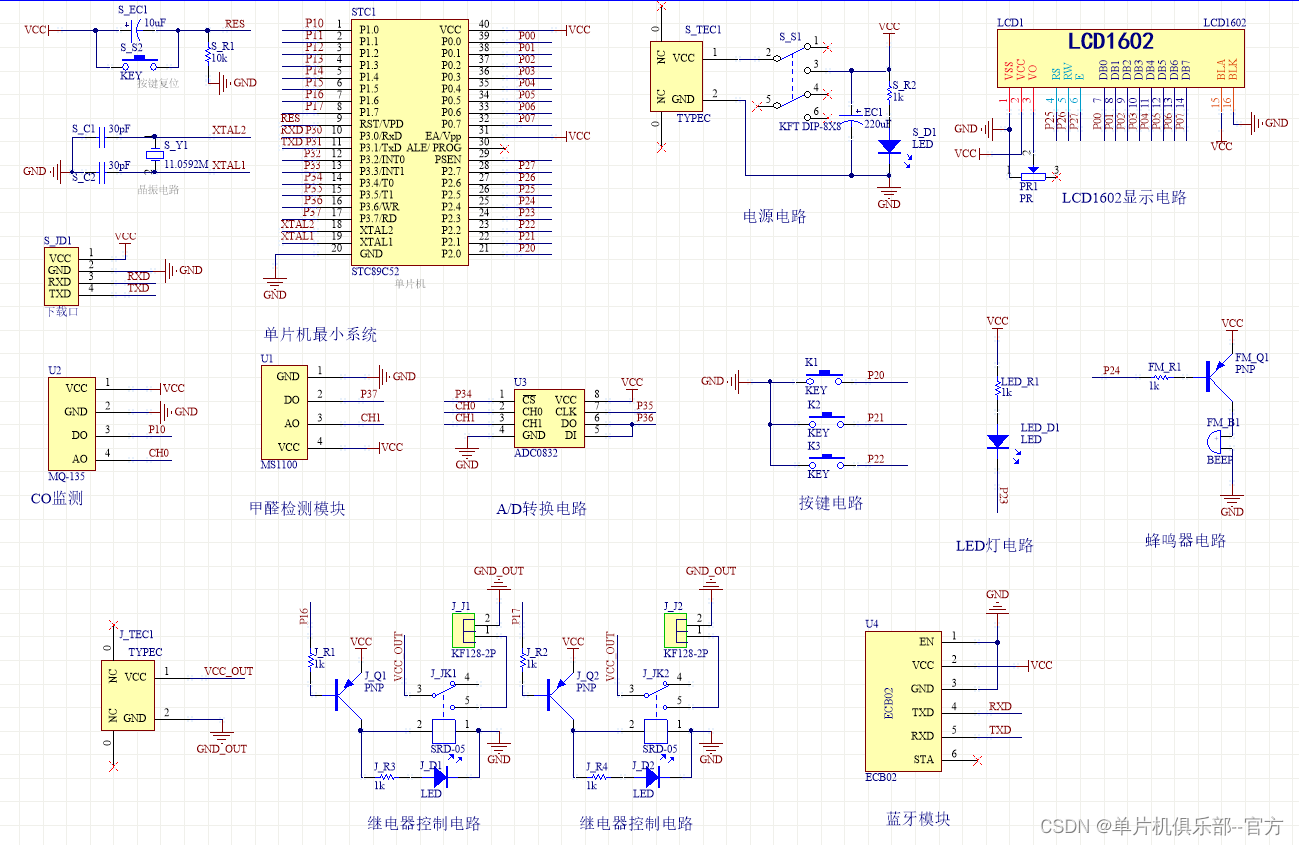Image resolution: width=1299 pixels, height=845 pixels.
Task: Click the 'P20' net label beside K1
Action: coord(876,376)
